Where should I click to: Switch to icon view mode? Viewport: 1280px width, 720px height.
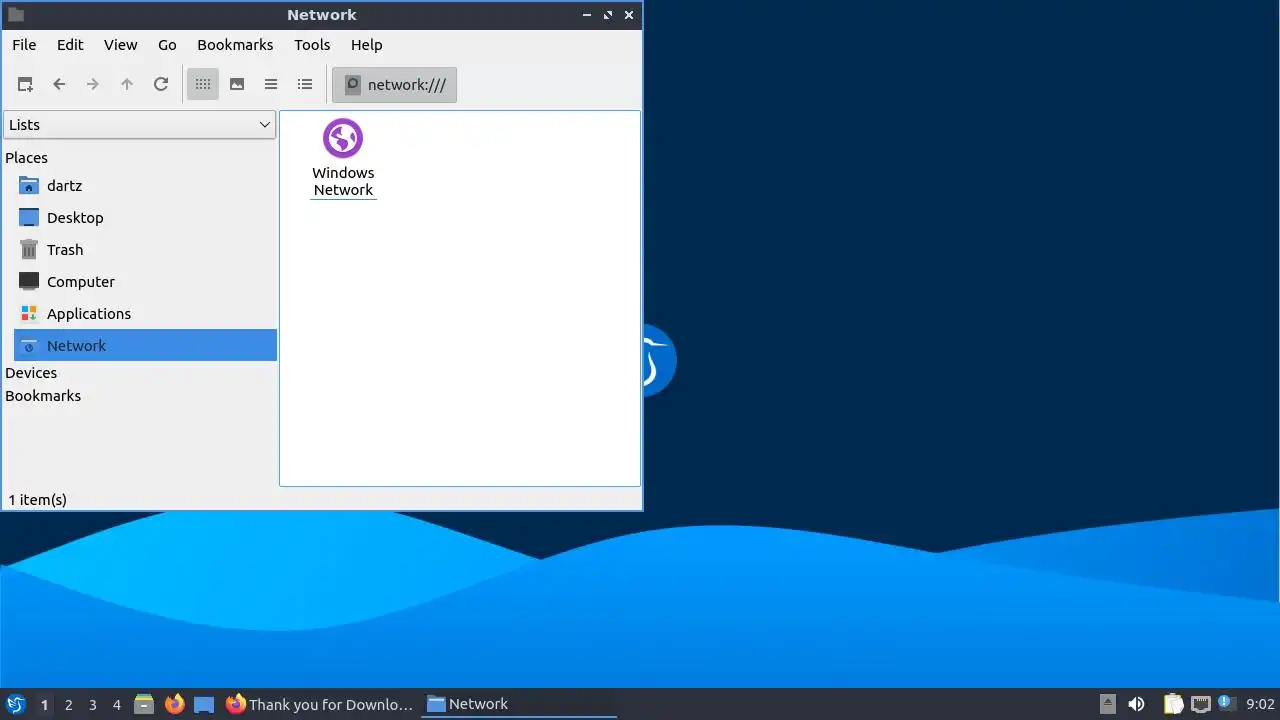tap(203, 85)
